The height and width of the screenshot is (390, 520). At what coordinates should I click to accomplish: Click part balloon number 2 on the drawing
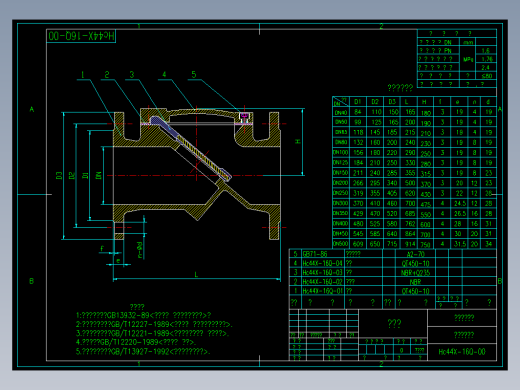click(107, 75)
